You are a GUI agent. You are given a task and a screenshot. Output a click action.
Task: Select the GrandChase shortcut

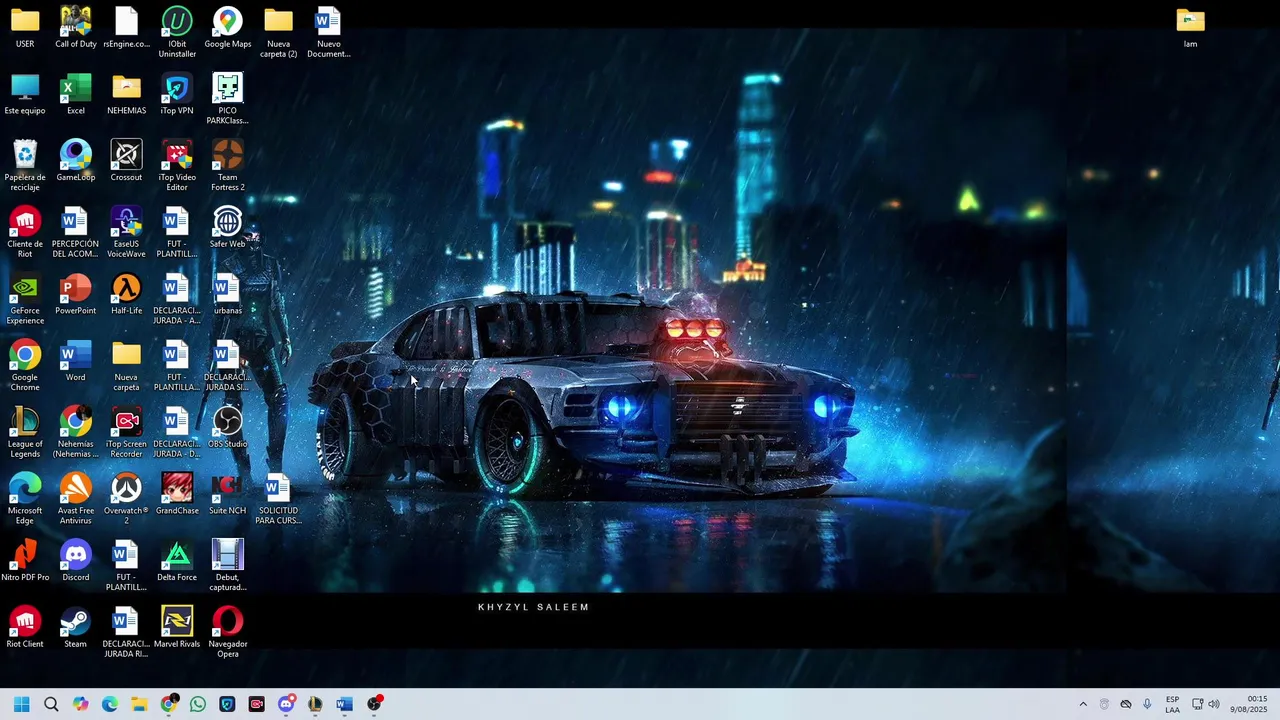177,494
